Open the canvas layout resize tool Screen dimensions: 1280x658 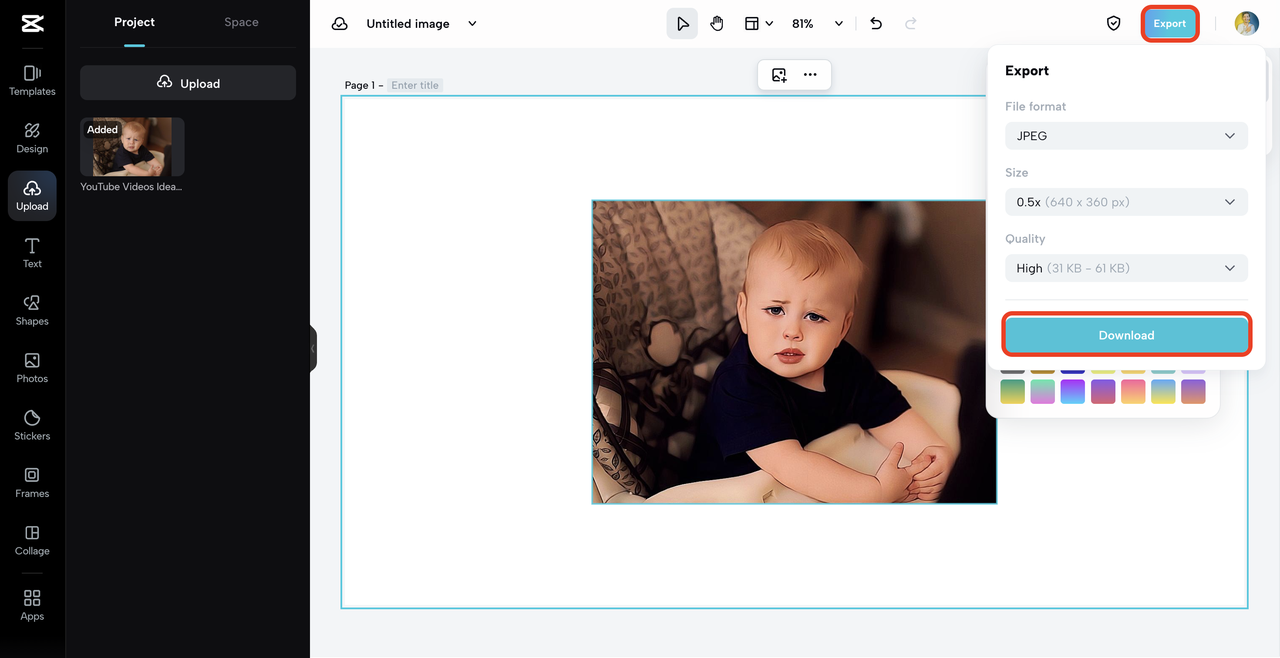point(759,23)
